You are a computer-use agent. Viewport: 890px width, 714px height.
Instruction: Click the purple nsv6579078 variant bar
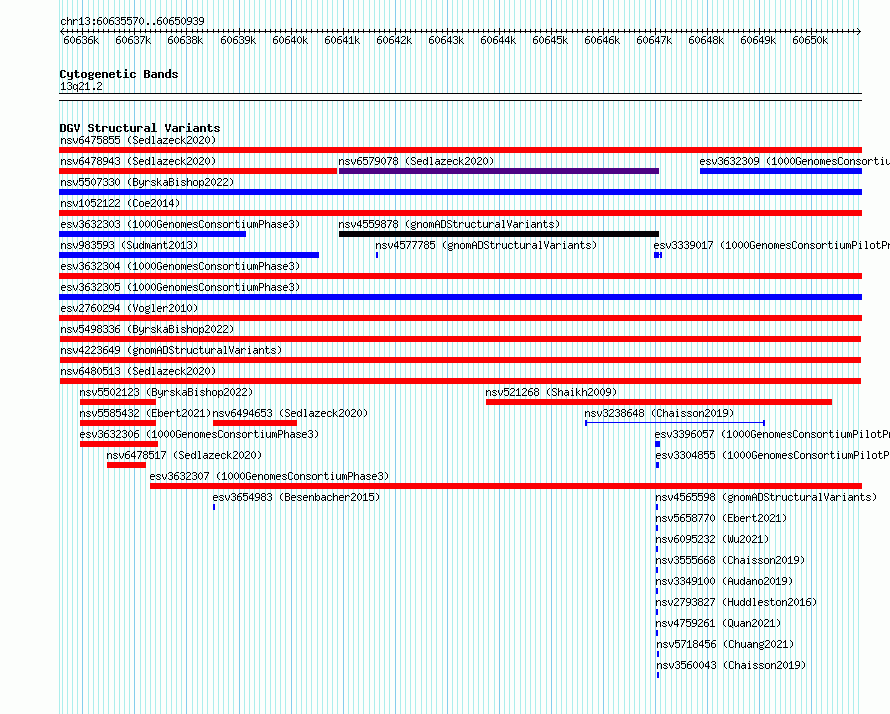(x=499, y=171)
